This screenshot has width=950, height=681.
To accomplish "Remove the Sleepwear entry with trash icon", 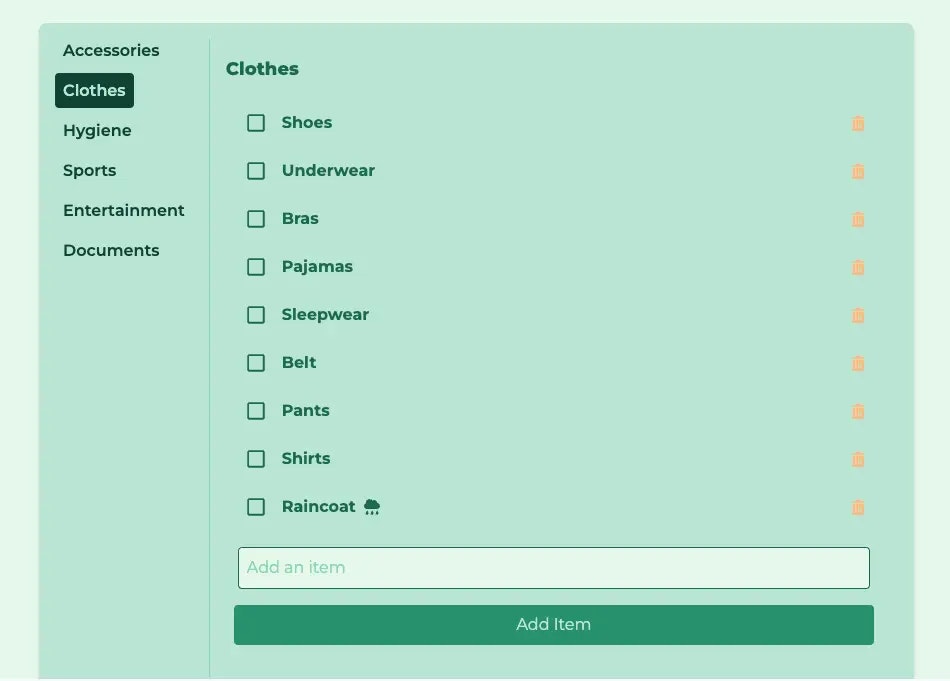I will (858, 315).
